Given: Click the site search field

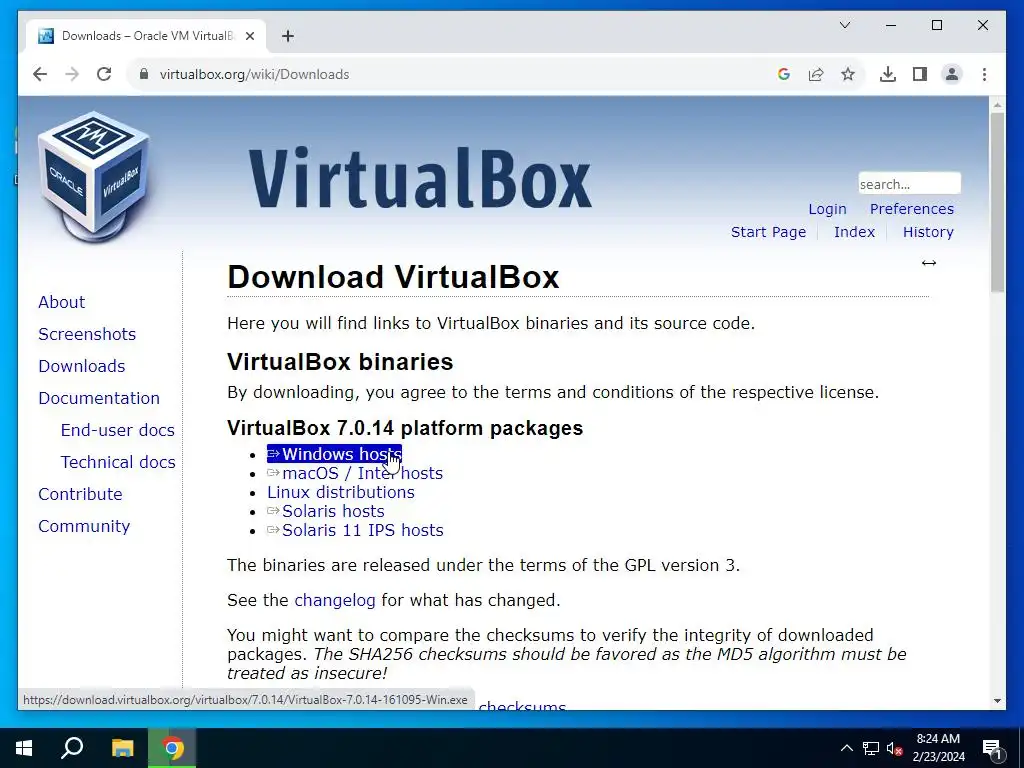Looking at the screenshot, I should pos(909,184).
